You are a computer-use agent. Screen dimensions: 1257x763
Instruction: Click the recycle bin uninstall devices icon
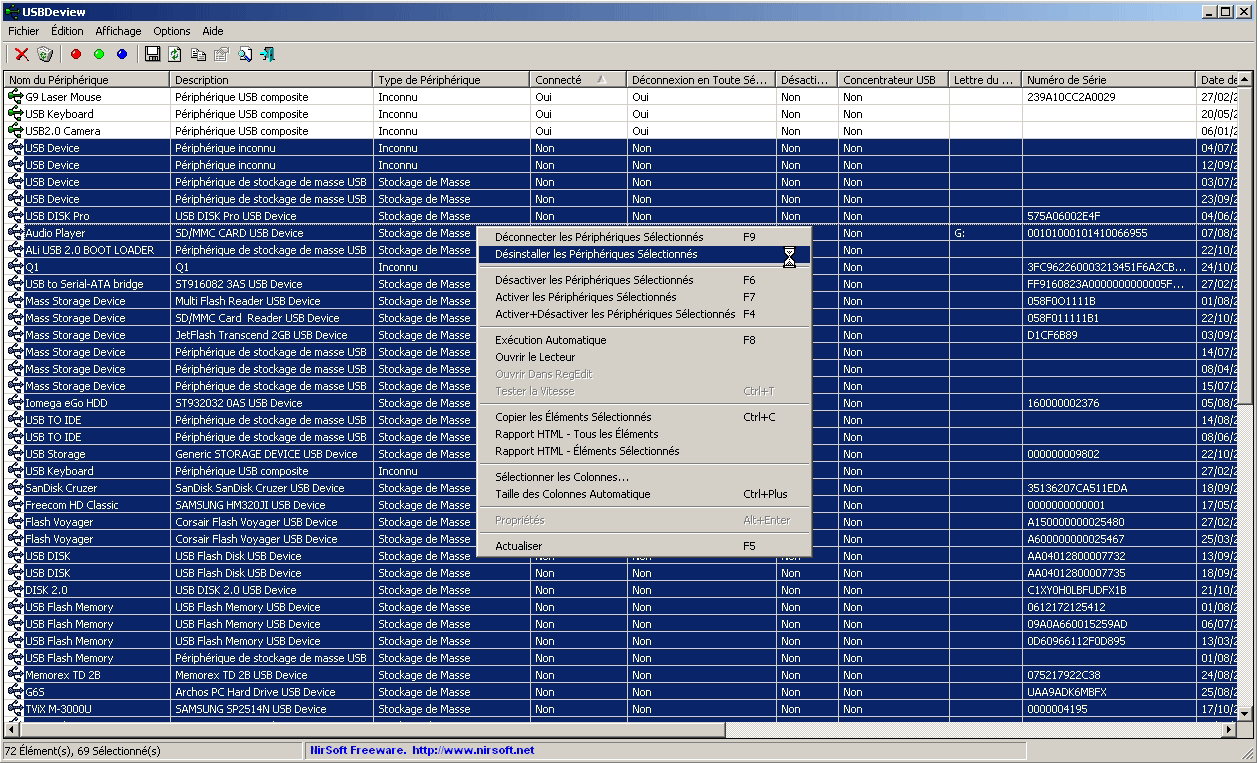pos(45,54)
